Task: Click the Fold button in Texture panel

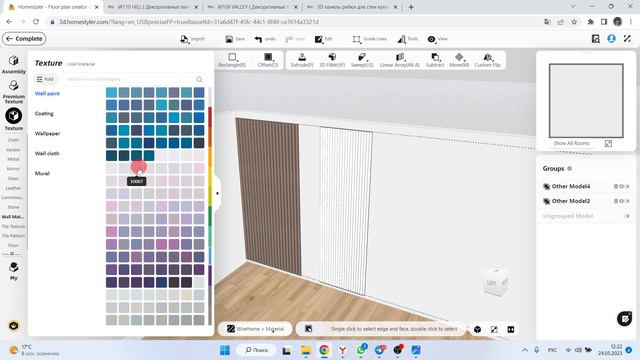Action: pyautogui.click(x=45, y=79)
